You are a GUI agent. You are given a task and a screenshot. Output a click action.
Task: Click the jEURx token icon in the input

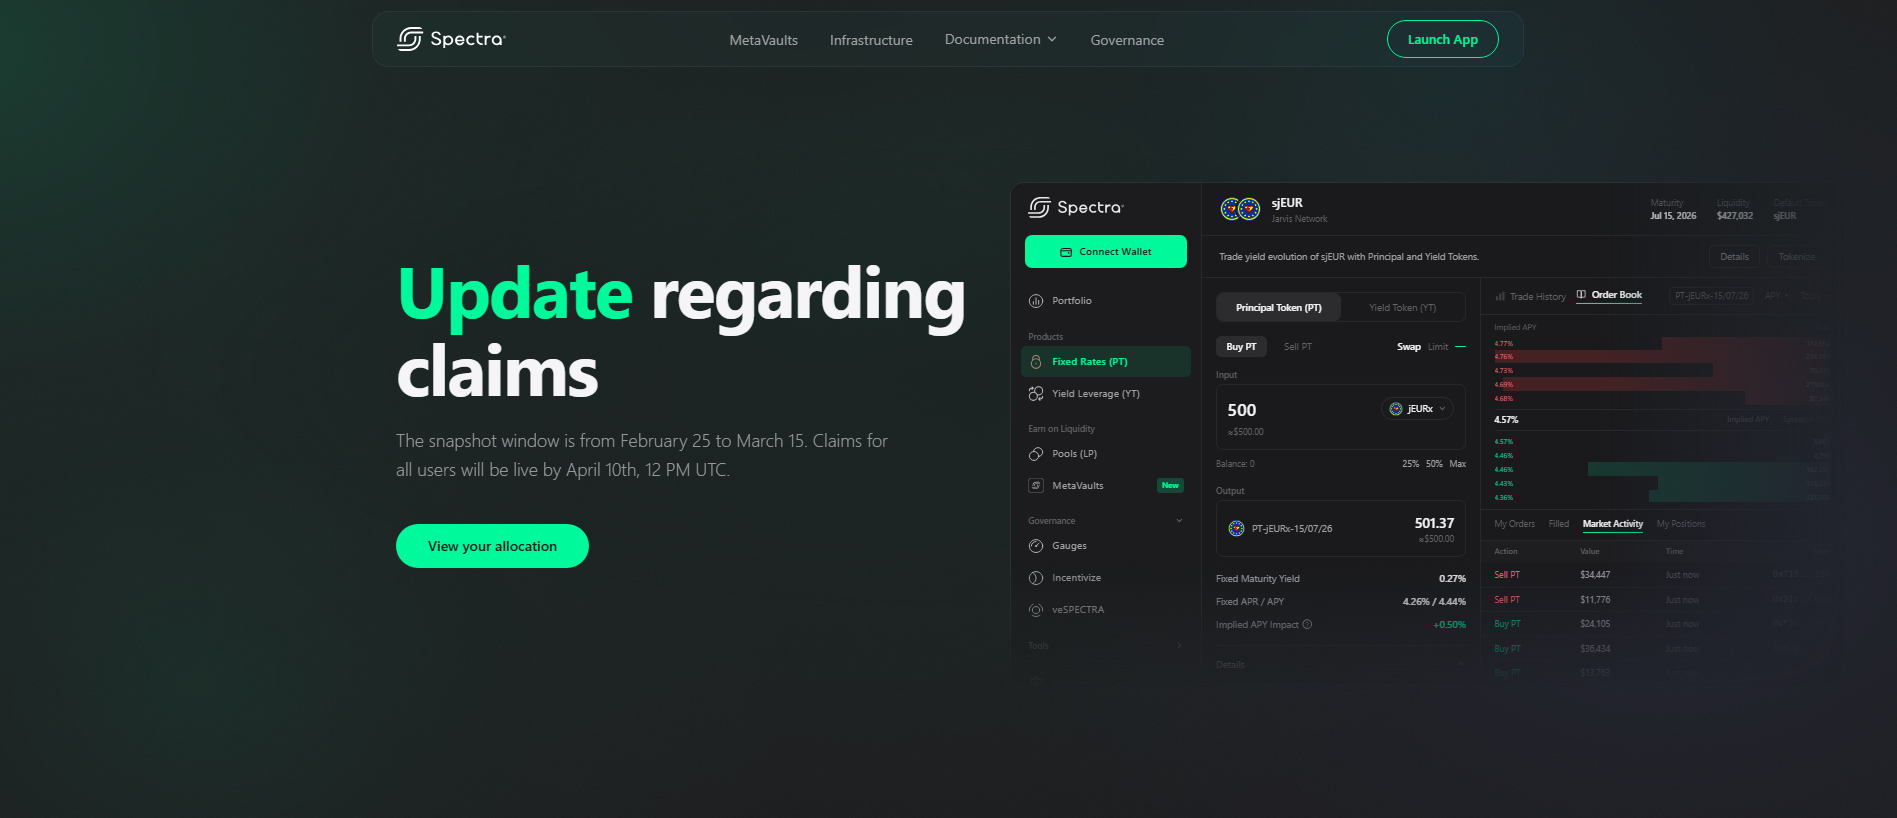(x=1396, y=409)
